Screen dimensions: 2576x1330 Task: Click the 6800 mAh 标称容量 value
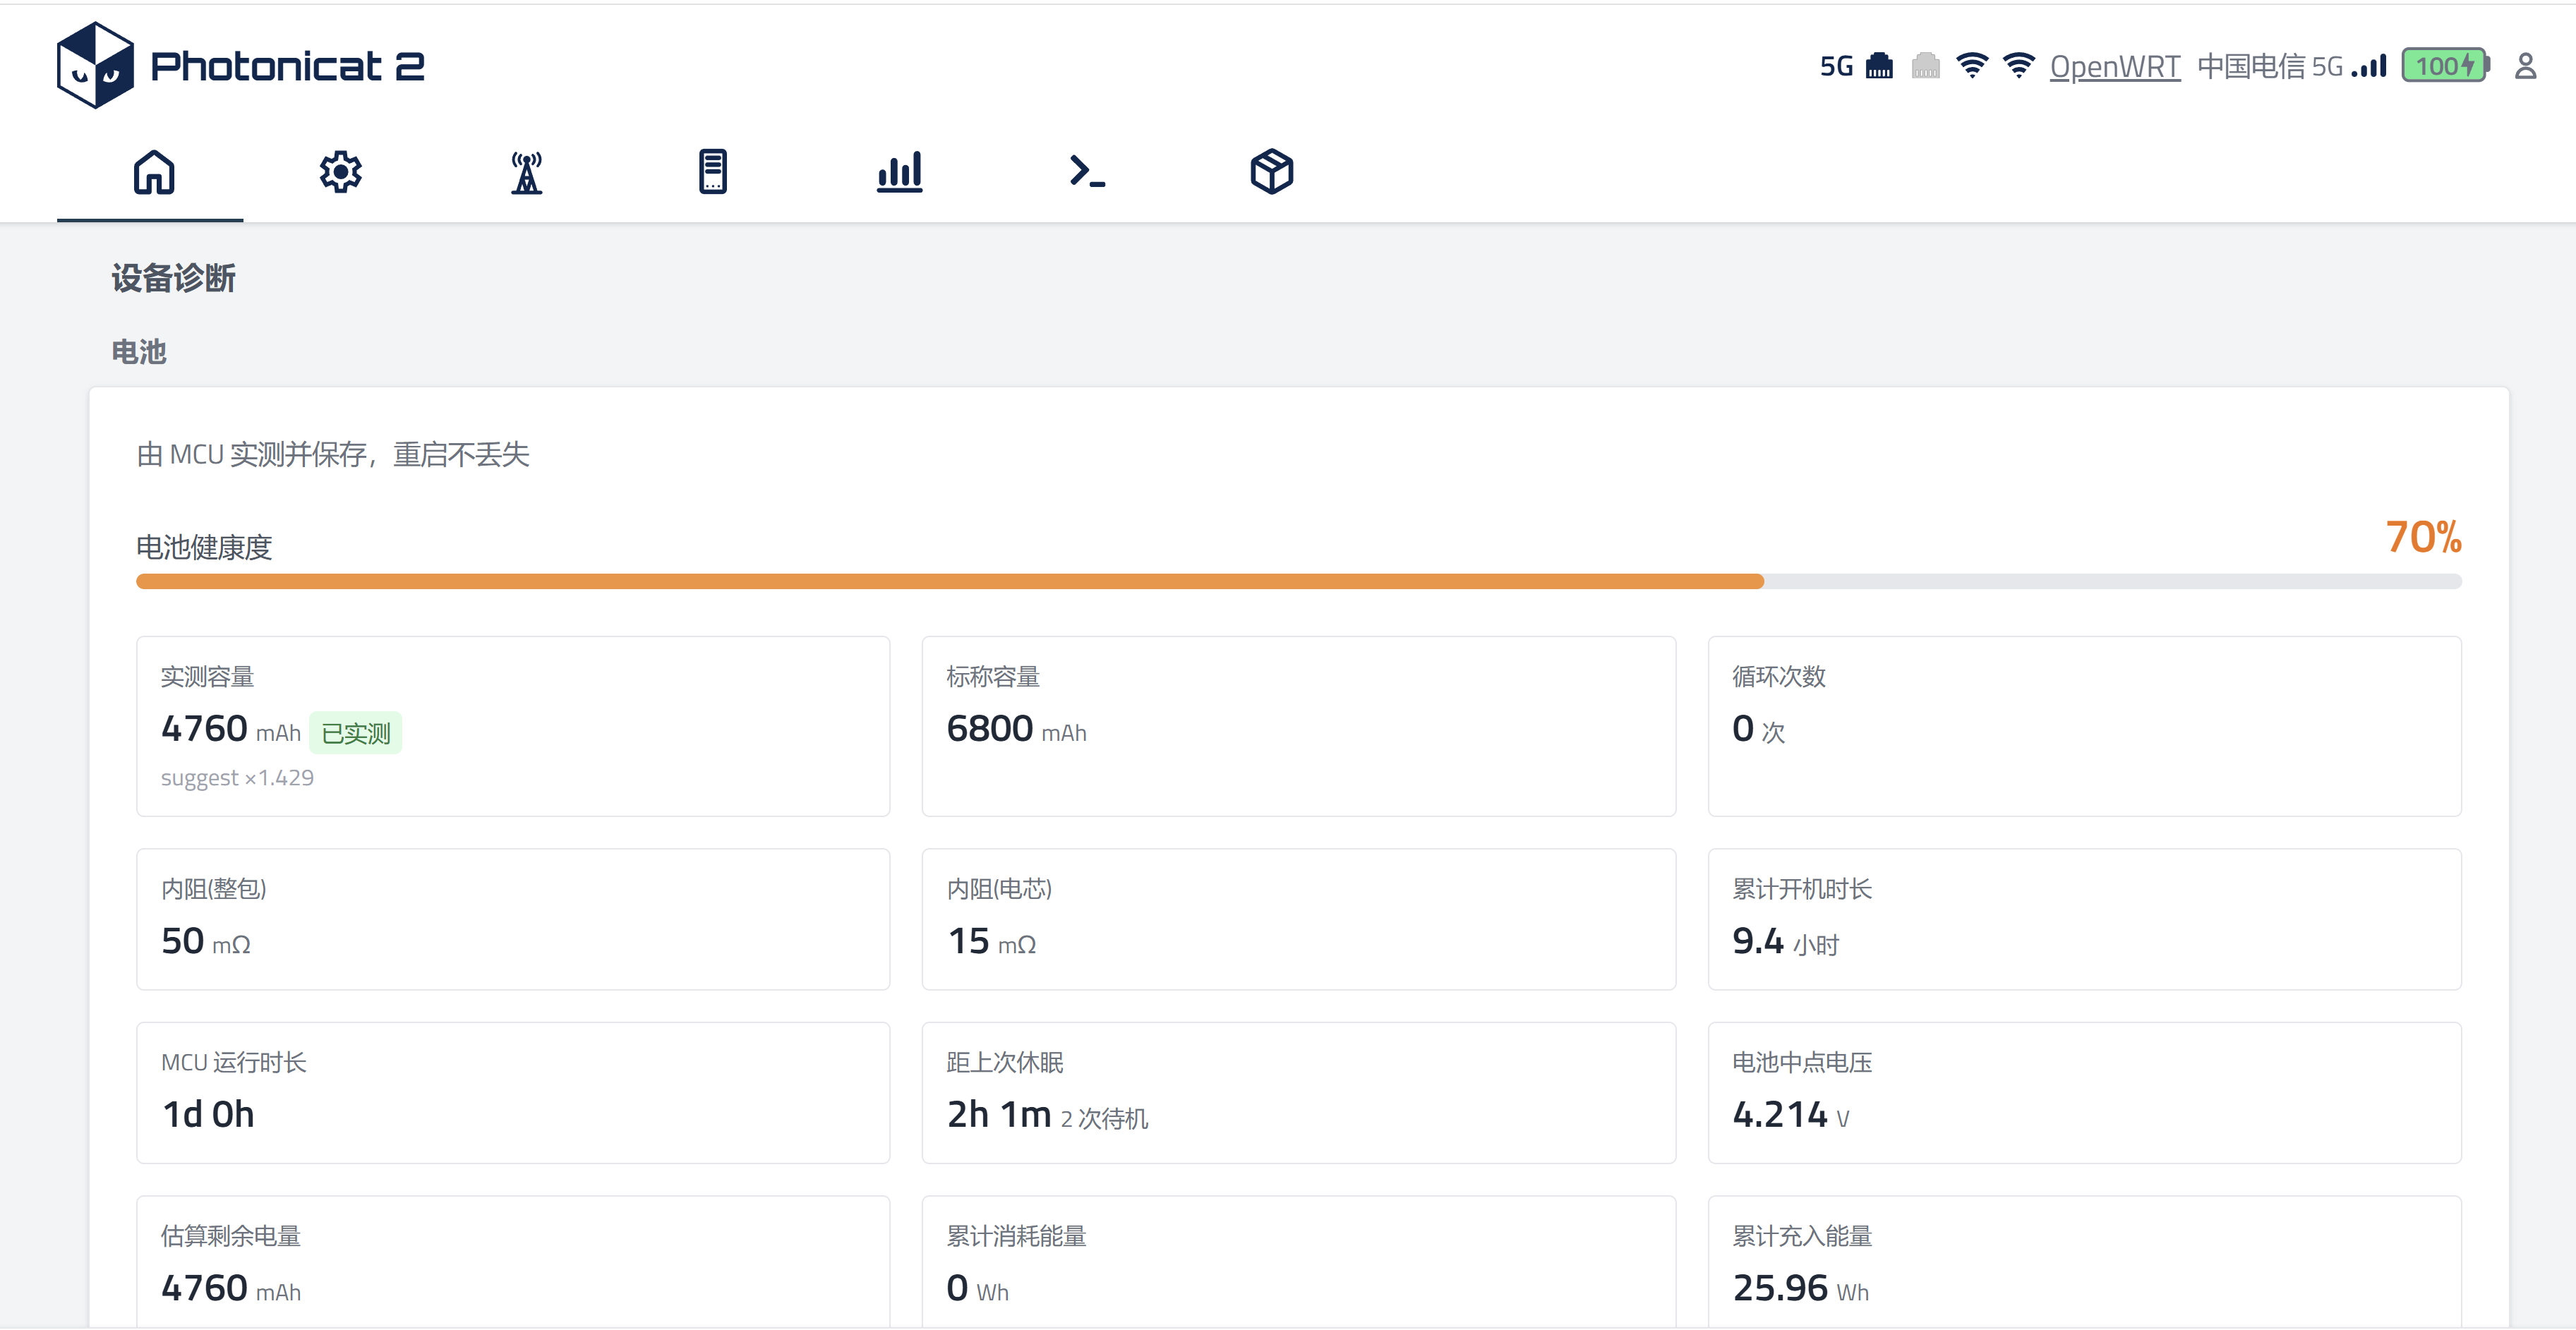pyautogui.click(x=1016, y=729)
